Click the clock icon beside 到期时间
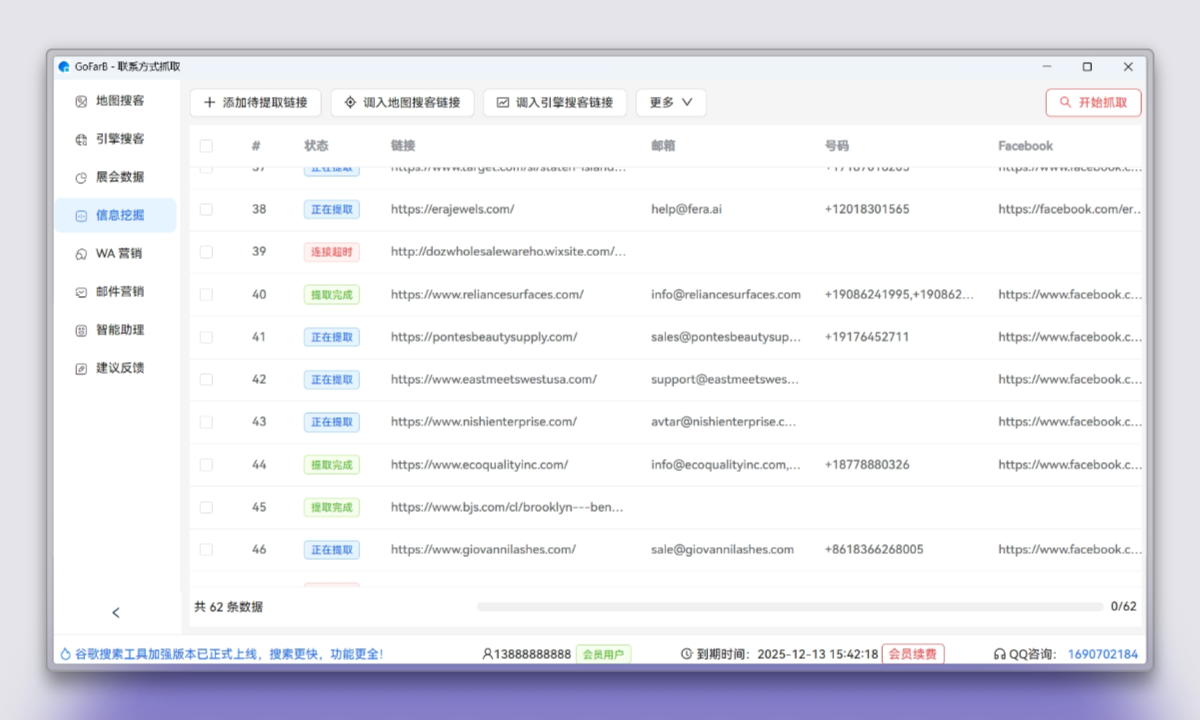Screen dimensions: 1200x720 pos(686,654)
